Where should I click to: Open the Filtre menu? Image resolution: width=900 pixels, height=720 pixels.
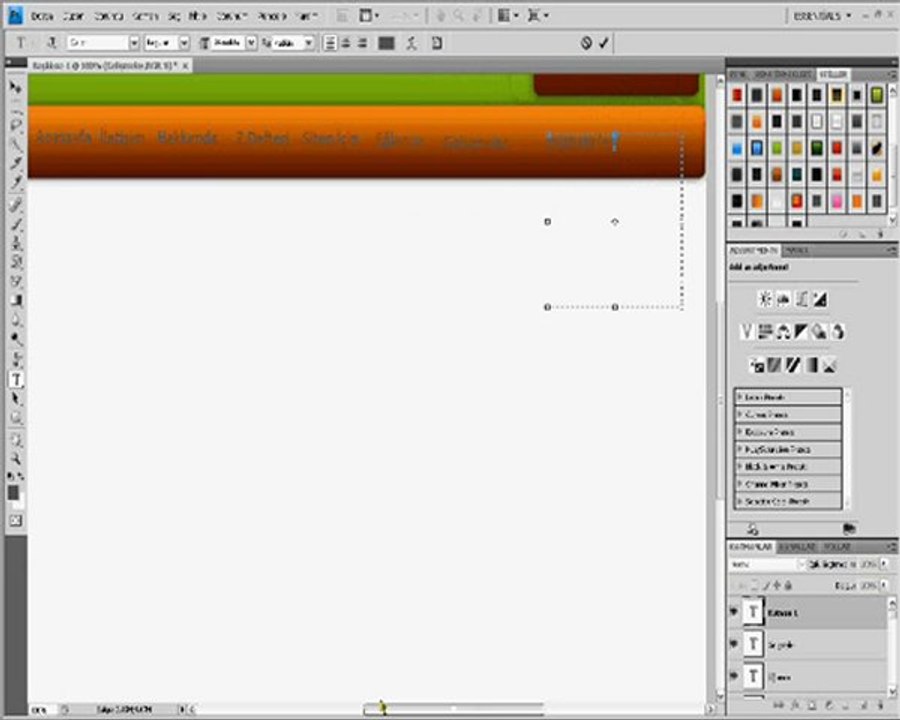197,16
